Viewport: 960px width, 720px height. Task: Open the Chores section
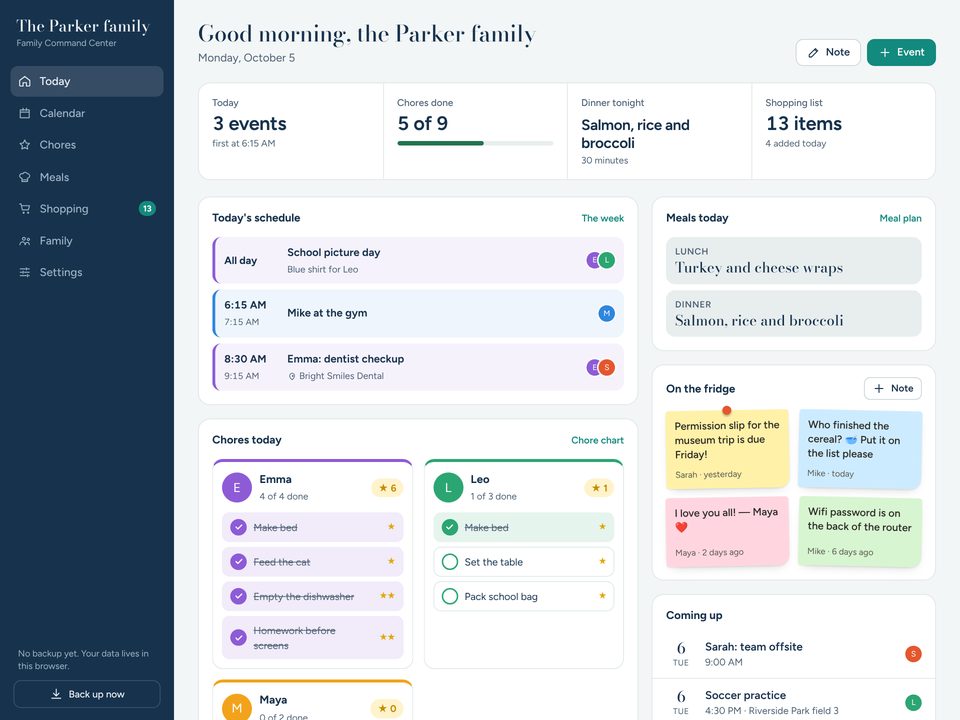click(x=87, y=145)
